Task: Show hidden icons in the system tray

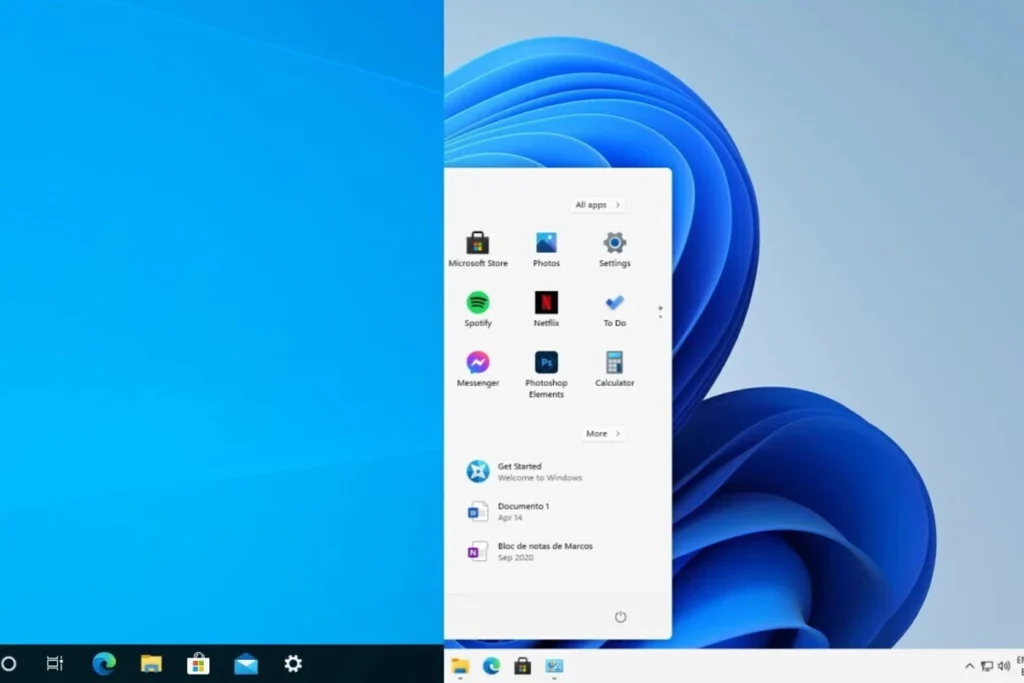Action: tap(969, 666)
